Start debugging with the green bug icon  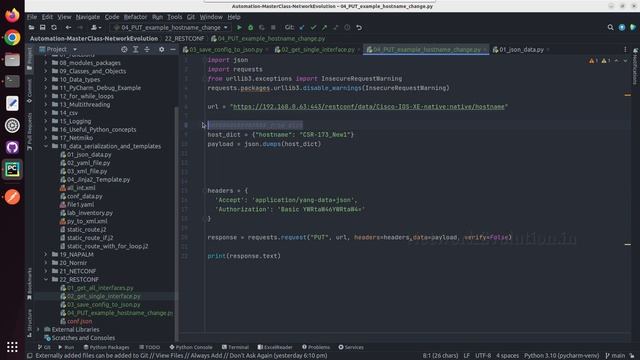point(251,27)
